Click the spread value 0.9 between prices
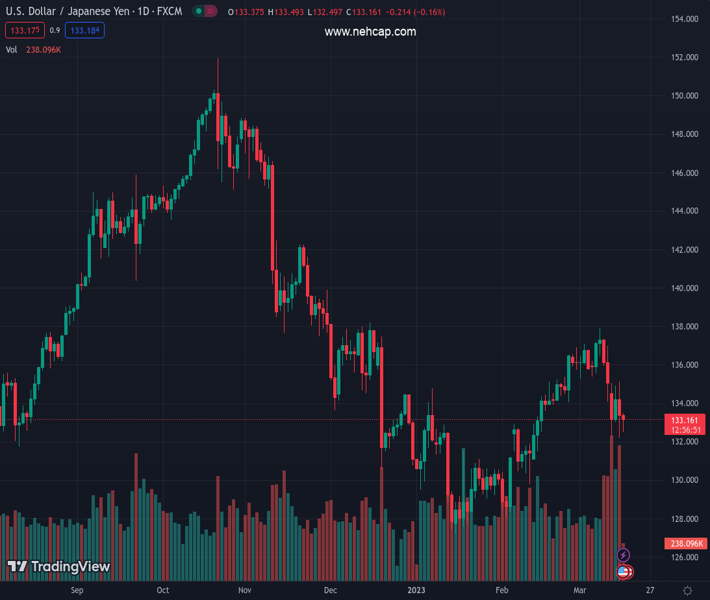Viewport: 710px width, 600px height. 54,31
